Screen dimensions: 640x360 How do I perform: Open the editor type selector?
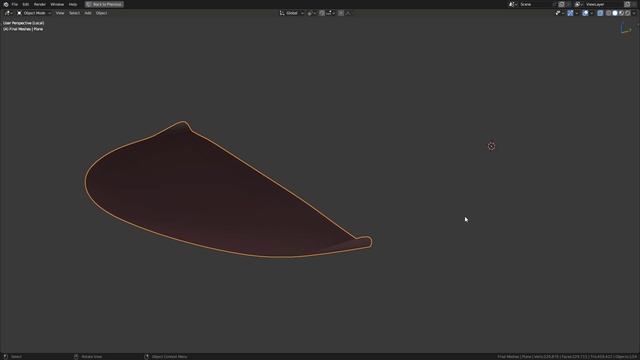[x=8, y=13]
